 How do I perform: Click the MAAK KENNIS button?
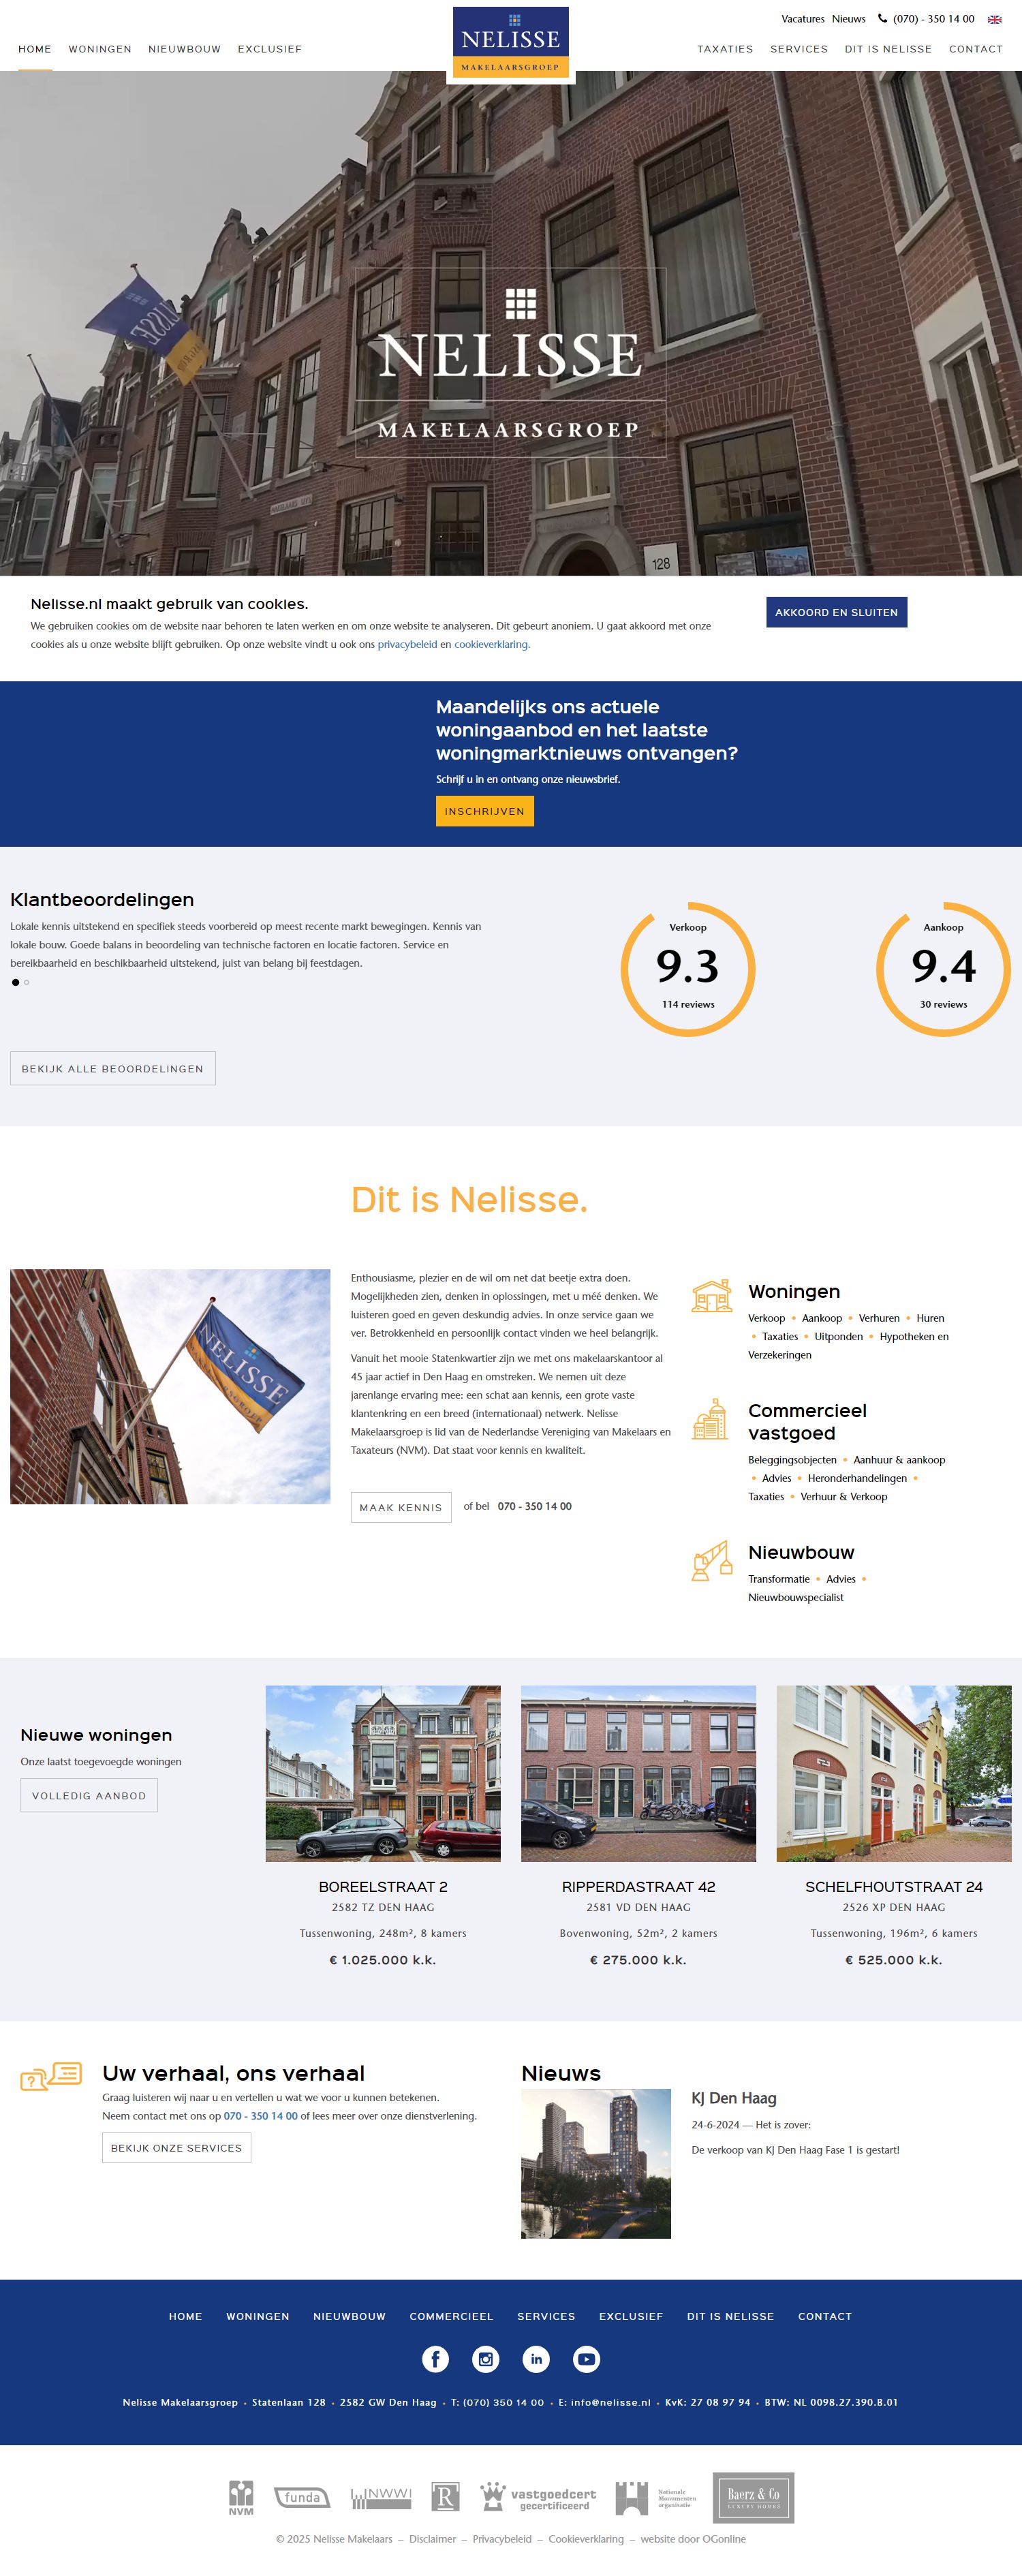(401, 1507)
